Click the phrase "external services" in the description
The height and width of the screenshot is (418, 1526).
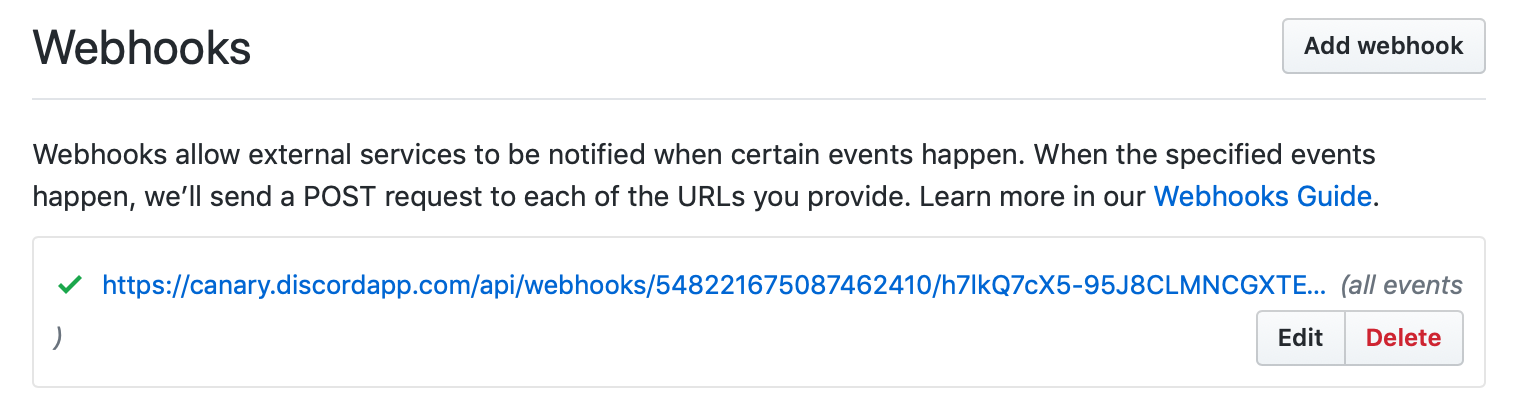[x=293, y=156]
